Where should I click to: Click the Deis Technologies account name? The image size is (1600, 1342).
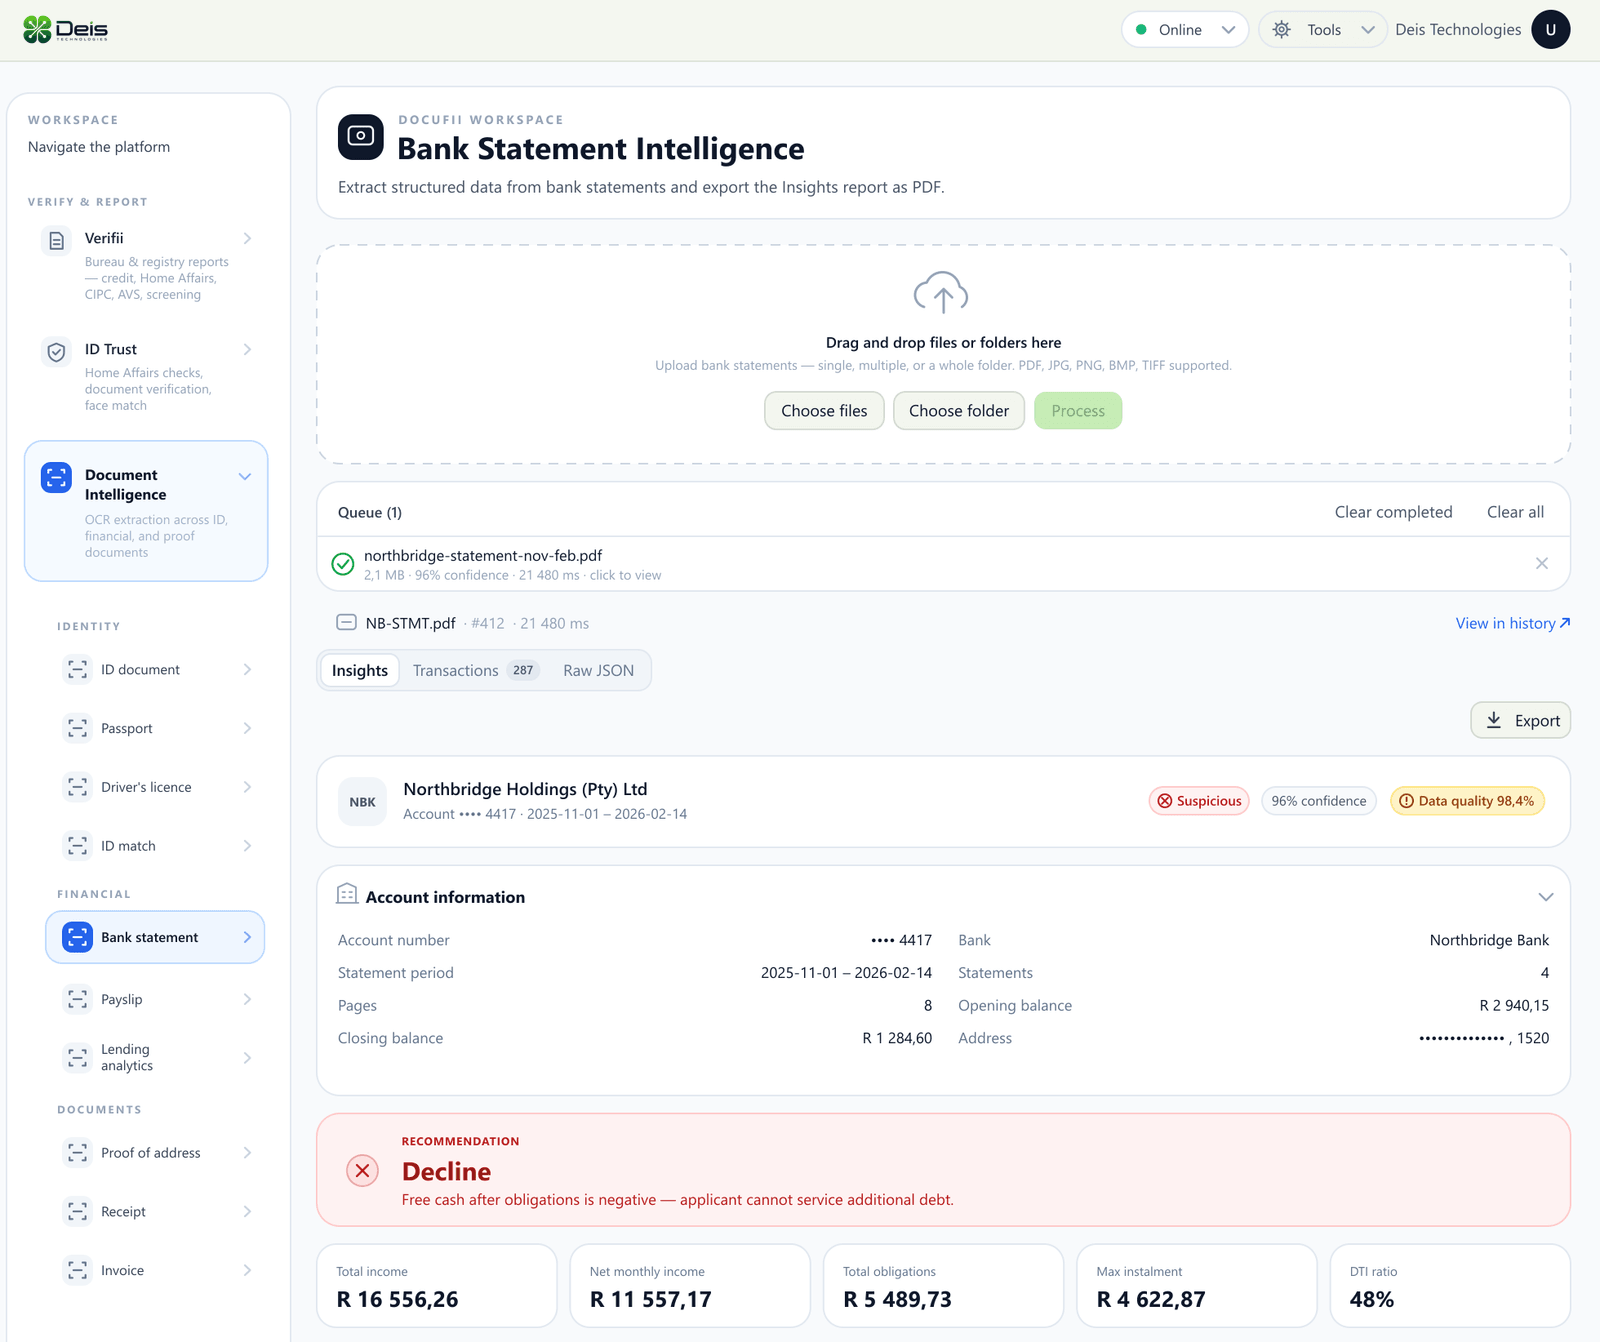[x=1458, y=30]
